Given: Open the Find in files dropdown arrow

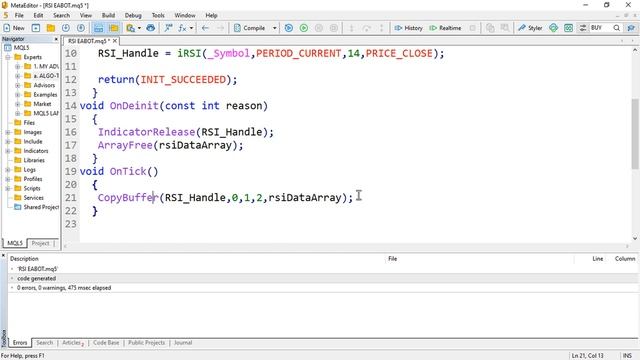Looking at the screenshot, I should coord(139,28).
